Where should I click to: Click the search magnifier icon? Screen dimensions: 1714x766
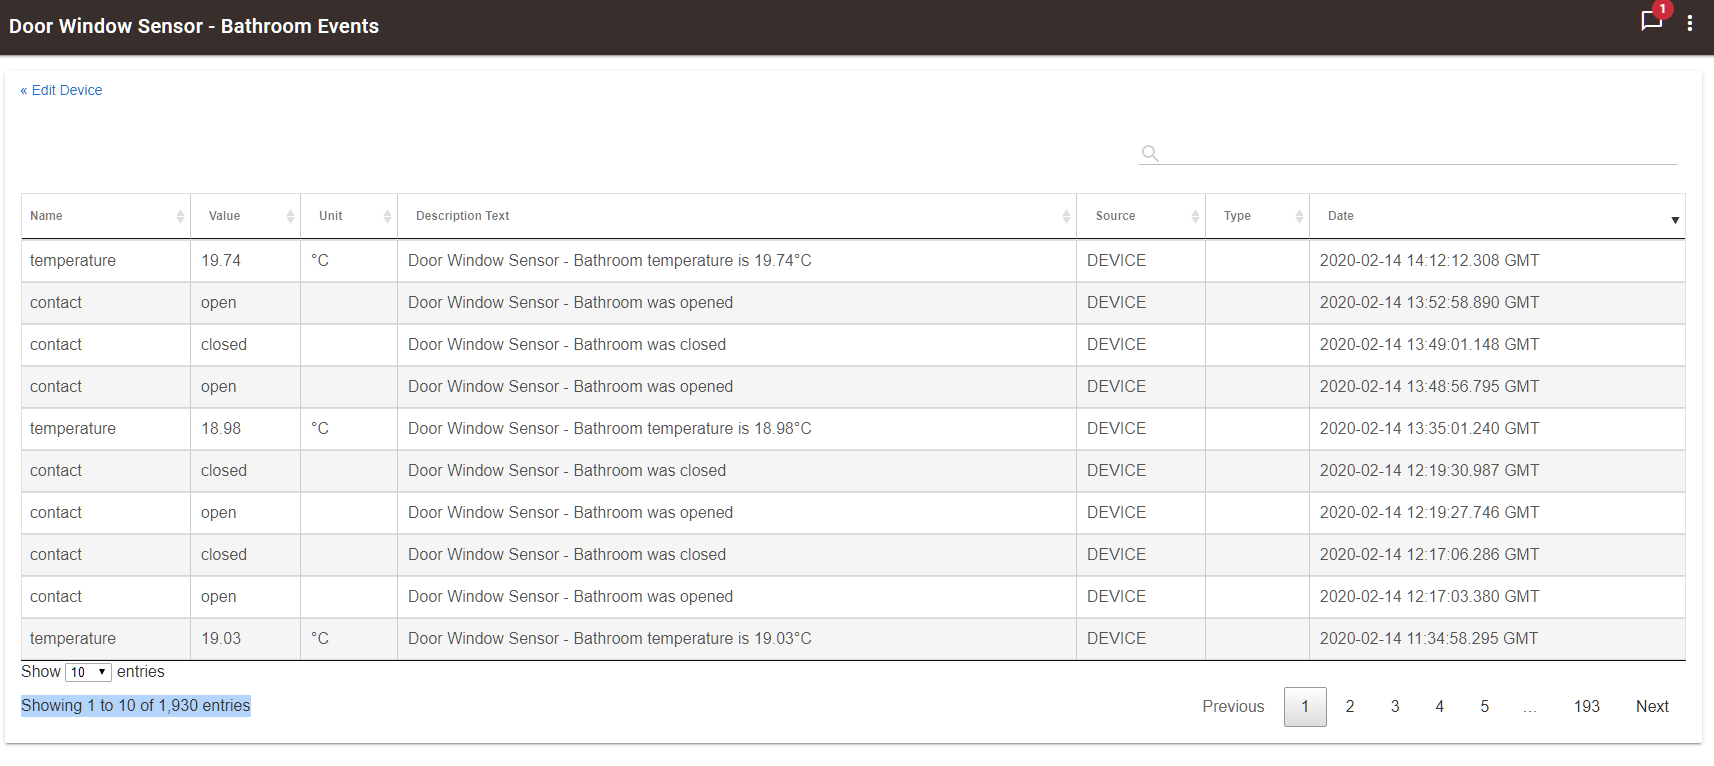[x=1150, y=153]
